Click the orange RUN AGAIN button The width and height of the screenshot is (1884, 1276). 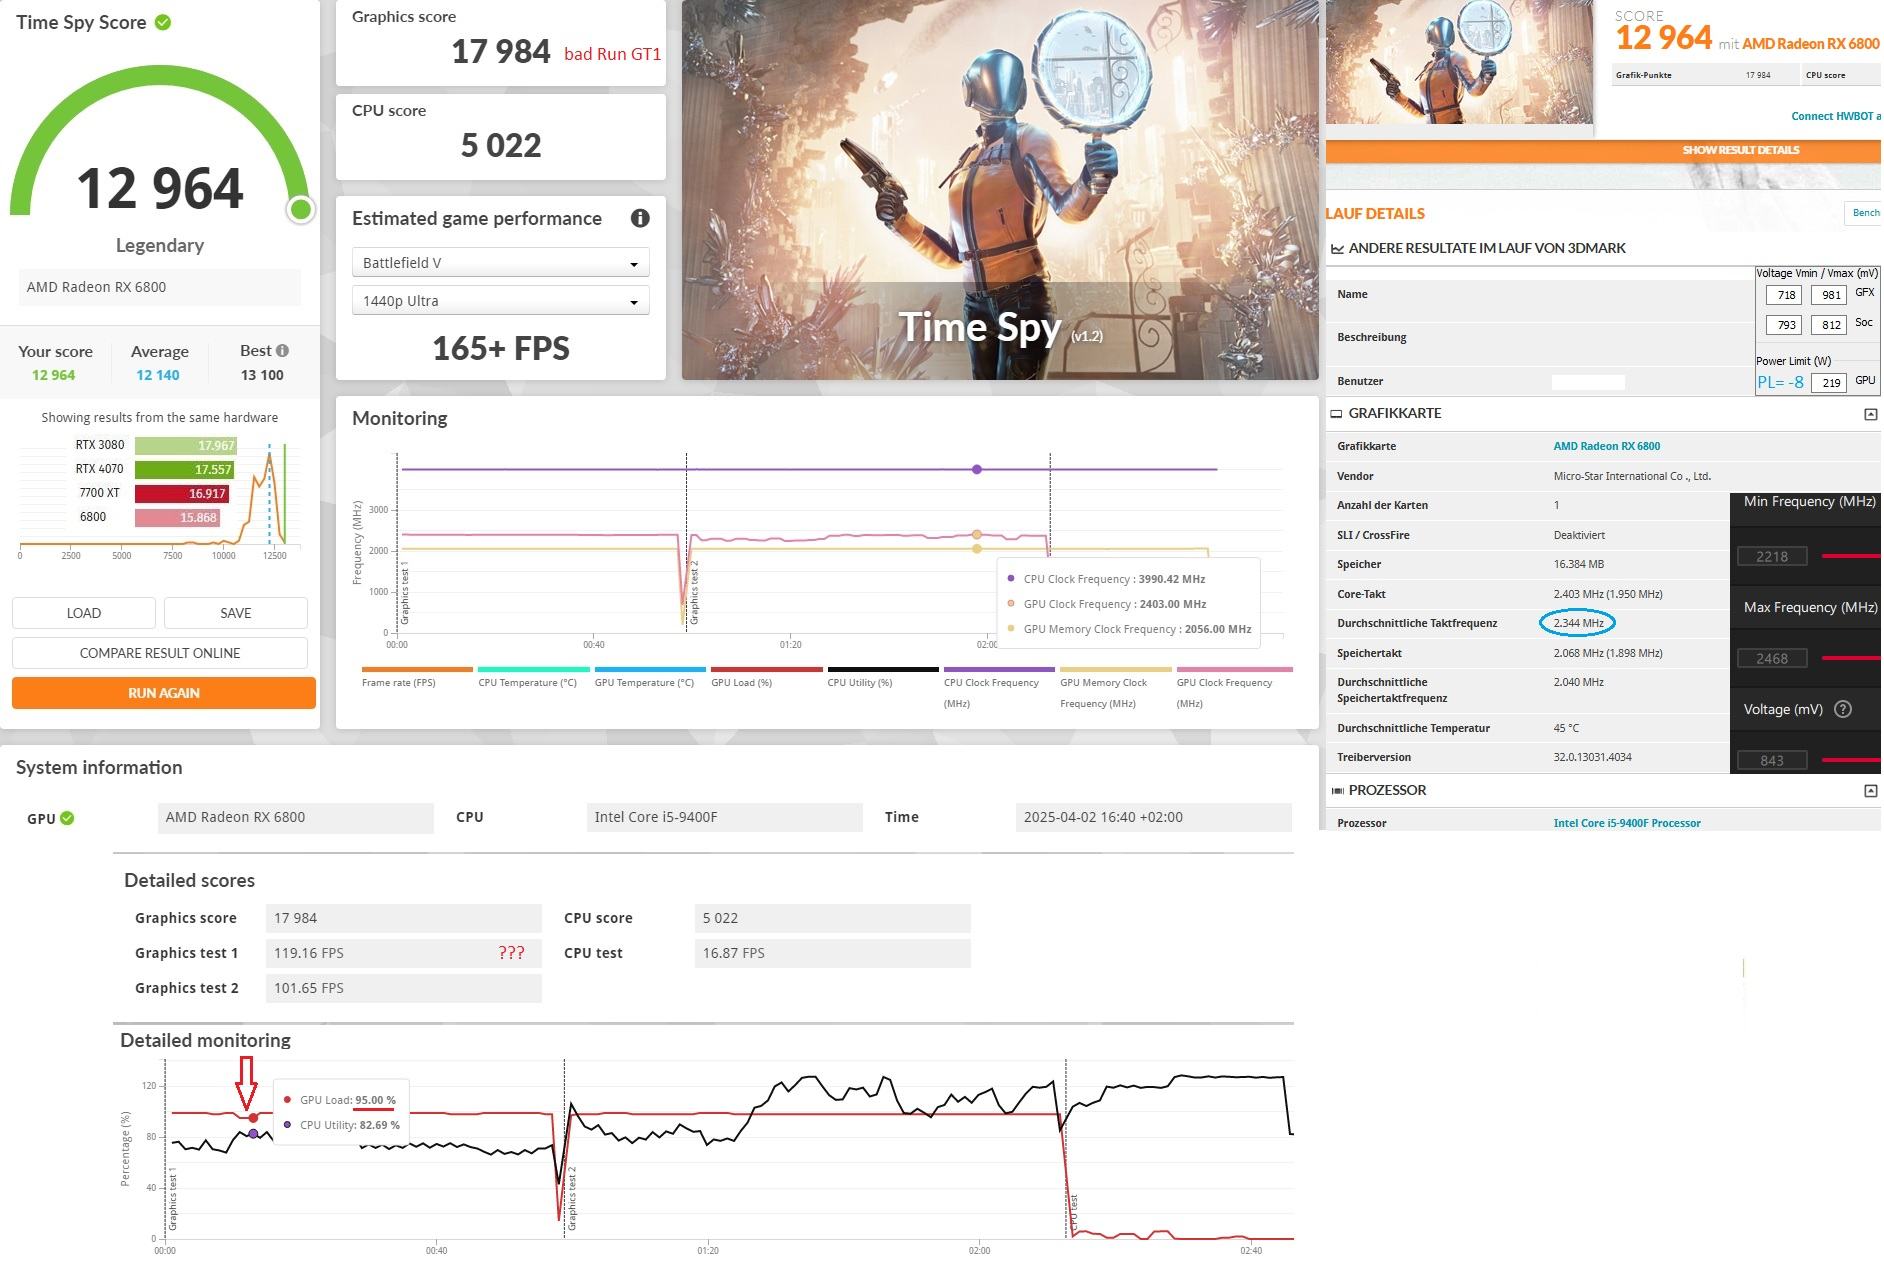tap(164, 693)
